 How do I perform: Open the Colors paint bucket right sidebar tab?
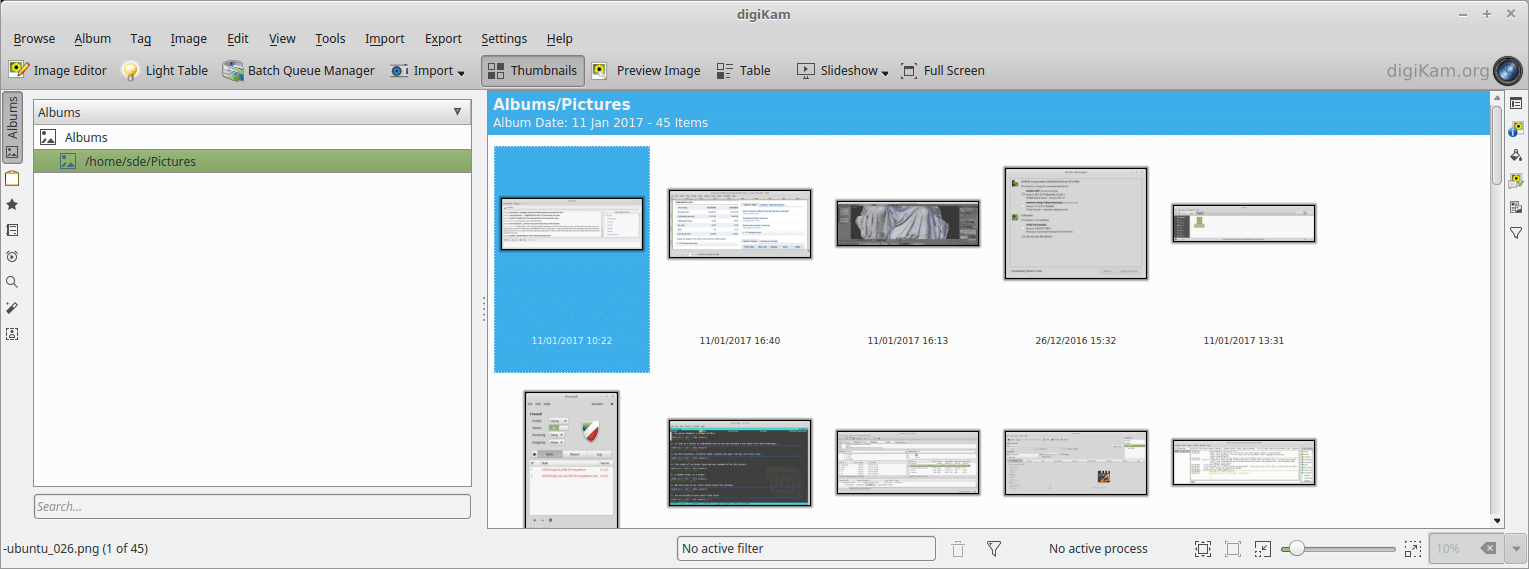1516,155
